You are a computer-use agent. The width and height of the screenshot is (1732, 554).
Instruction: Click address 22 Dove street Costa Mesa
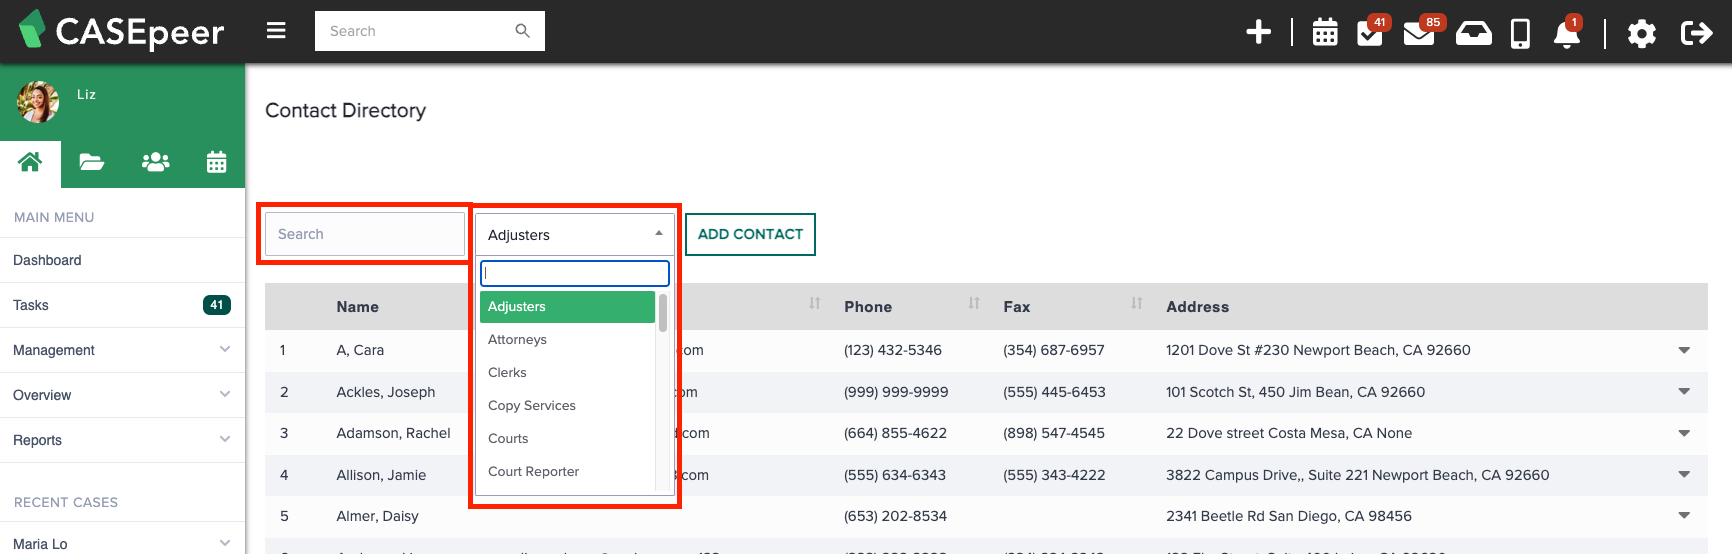point(1289,433)
